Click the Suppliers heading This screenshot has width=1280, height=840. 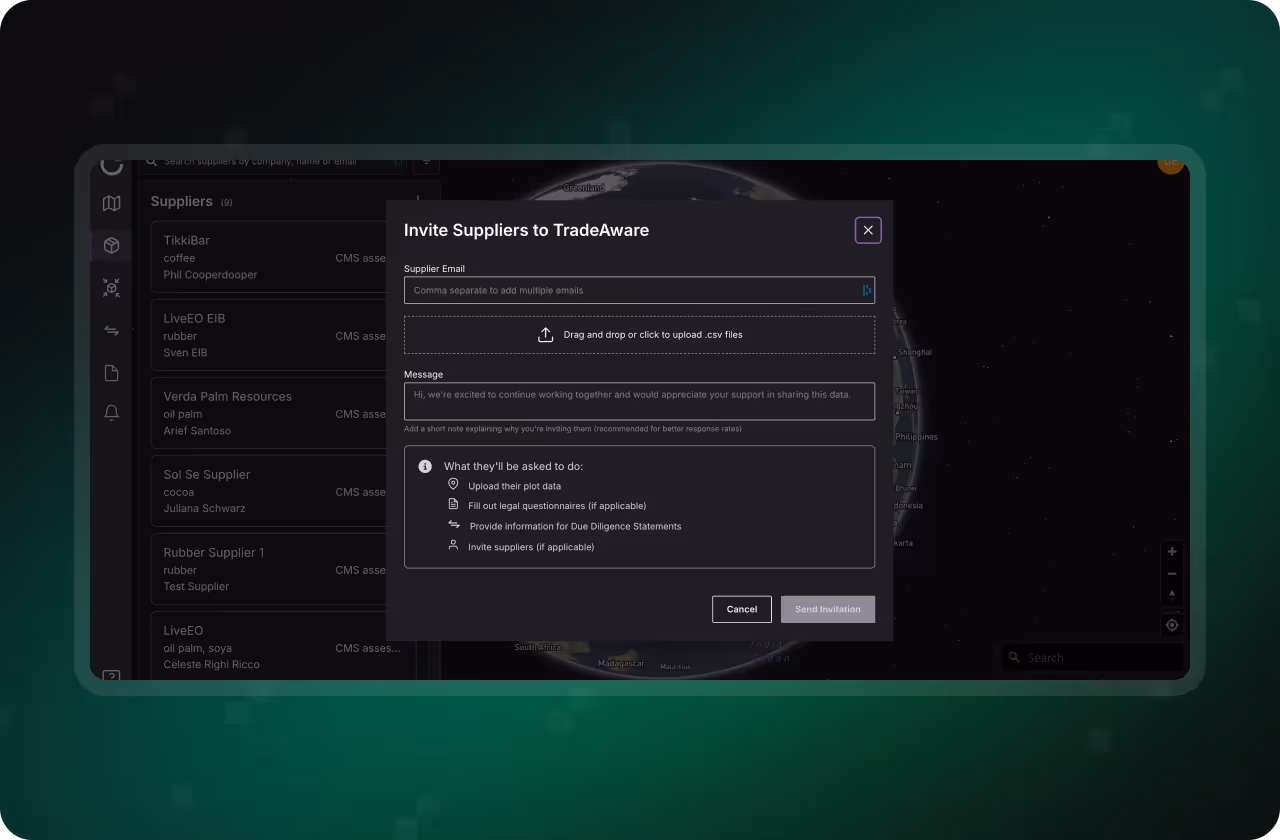click(181, 201)
